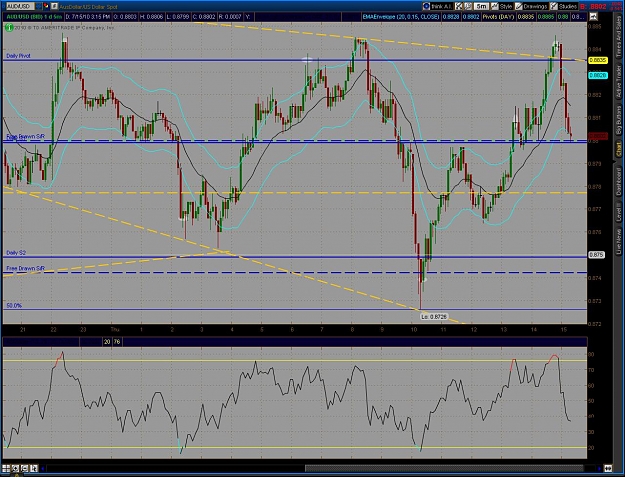Click the green info icon on chart
625x477 pixels.
click(9, 27)
